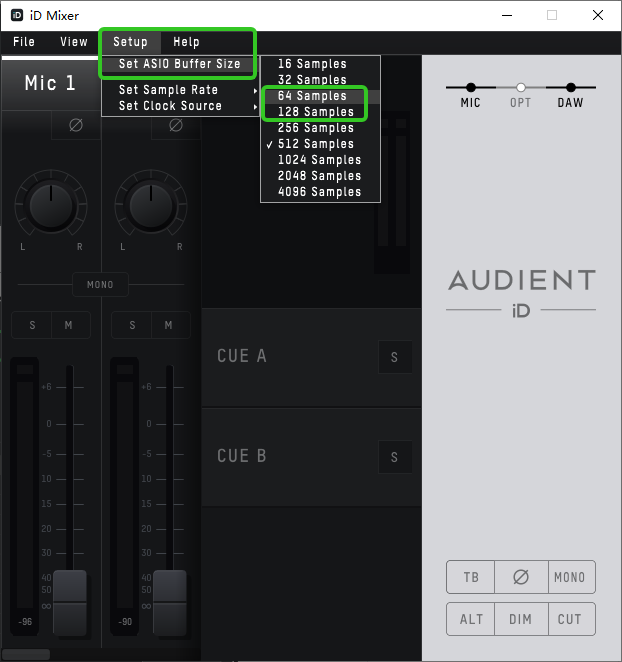
Task: Click the second channel pan knob
Action: pyautogui.click(x=151, y=206)
